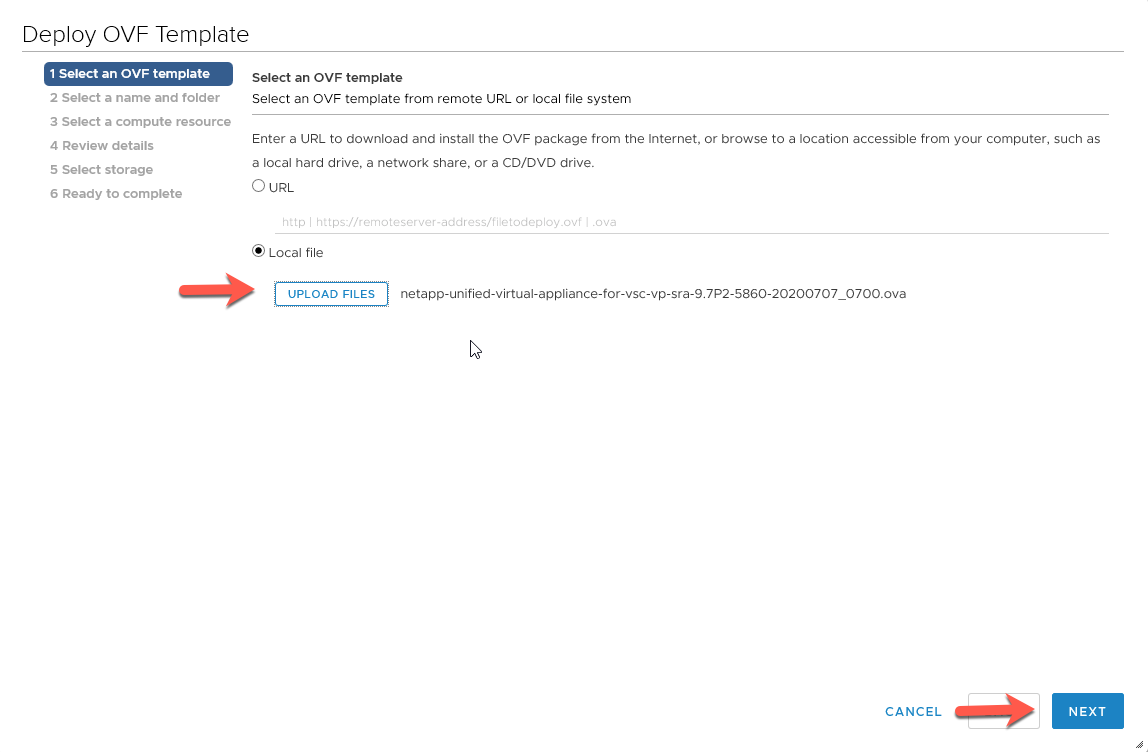Open step 3 Select a compute resource
This screenshot has width=1148, height=752.
pos(140,121)
